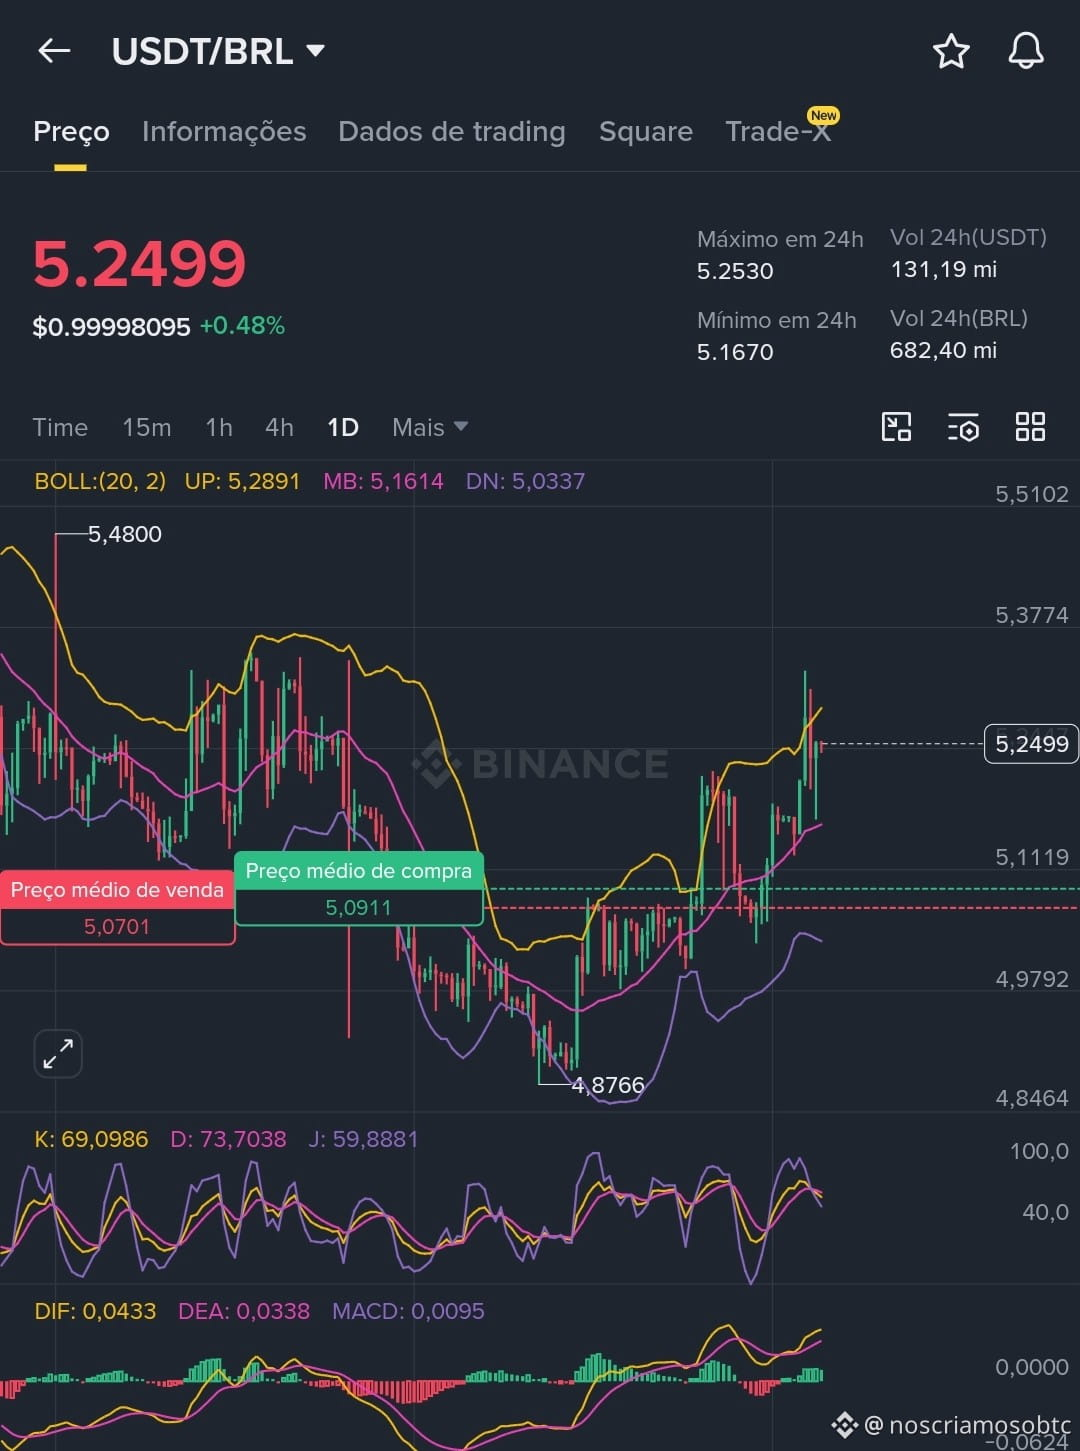
Task: Click the $0.99998095 USD price
Action: tap(111, 327)
